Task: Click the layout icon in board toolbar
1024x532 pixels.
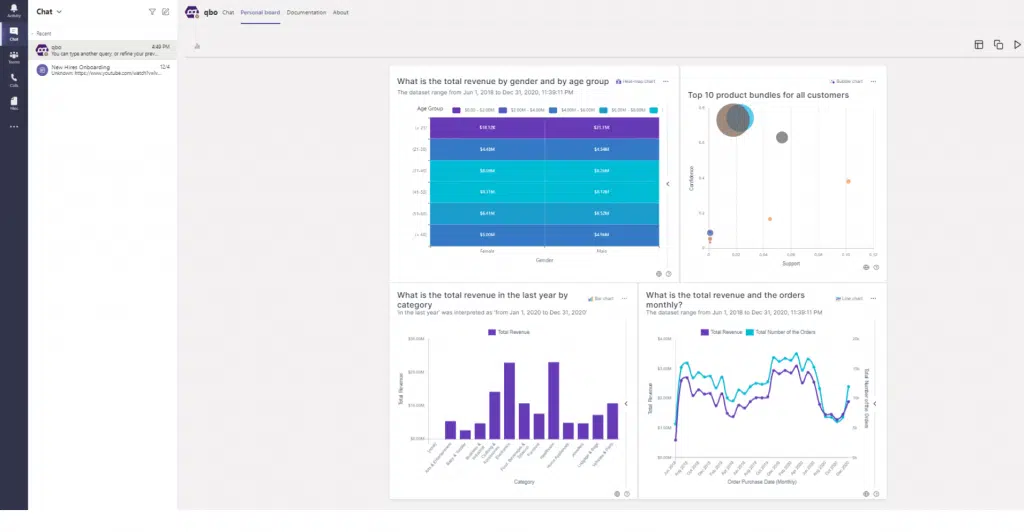Action: pyautogui.click(x=979, y=45)
